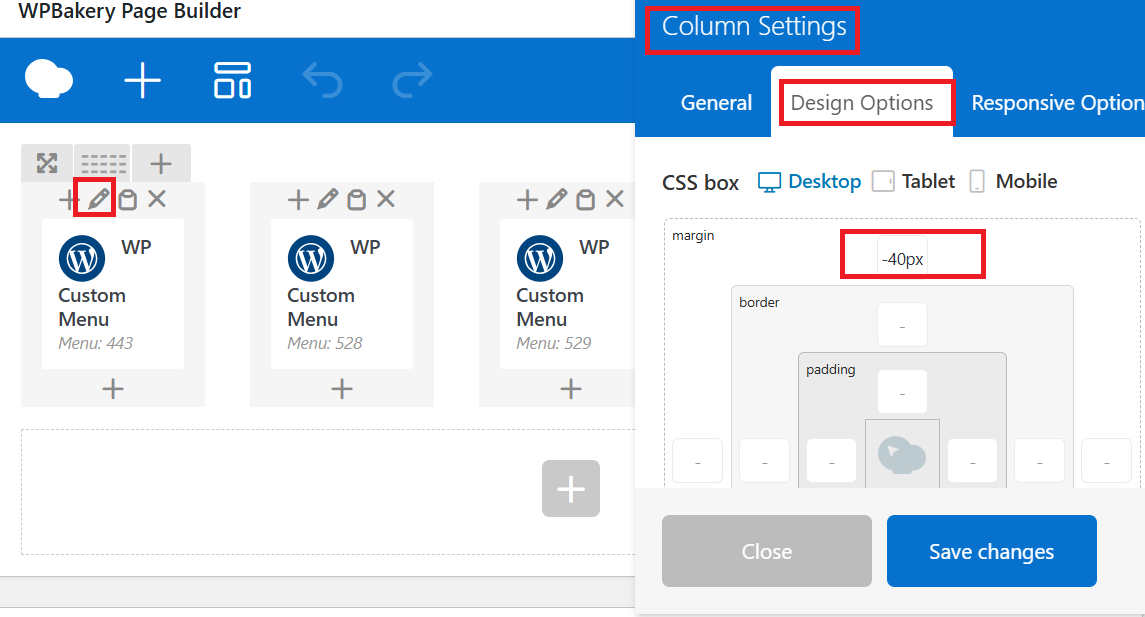Switch to the Design Options tab
The width and height of the screenshot is (1145, 617).
pos(862,103)
